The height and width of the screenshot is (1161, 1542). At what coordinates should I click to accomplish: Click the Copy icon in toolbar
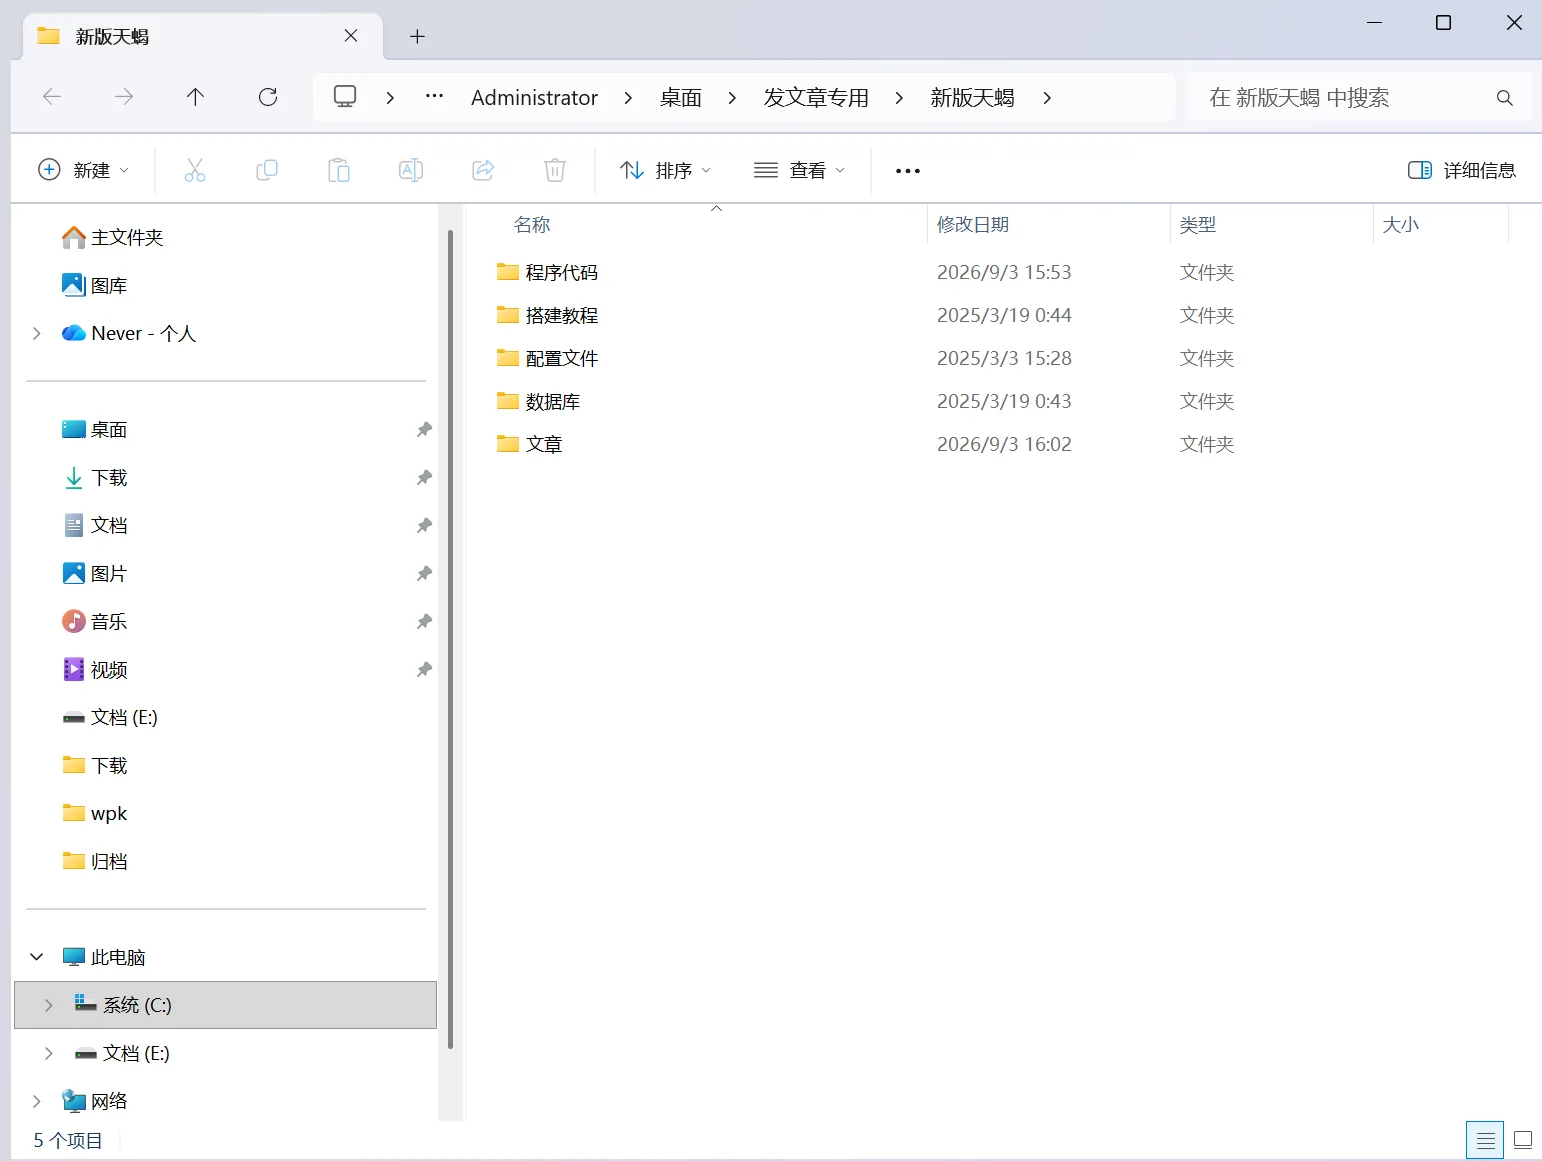point(267,170)
